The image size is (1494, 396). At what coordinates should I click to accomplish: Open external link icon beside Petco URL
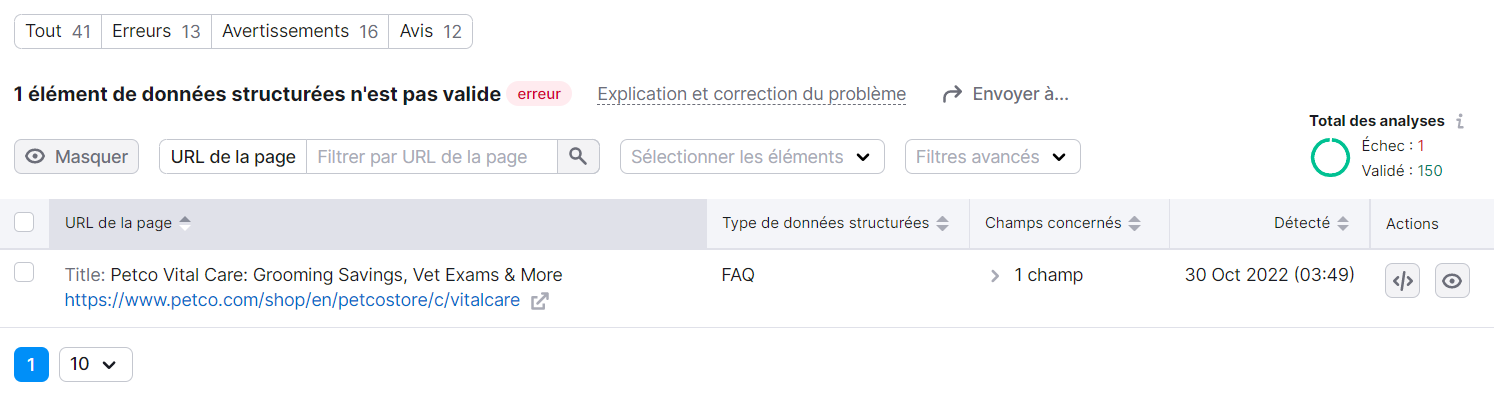point(539,300)
